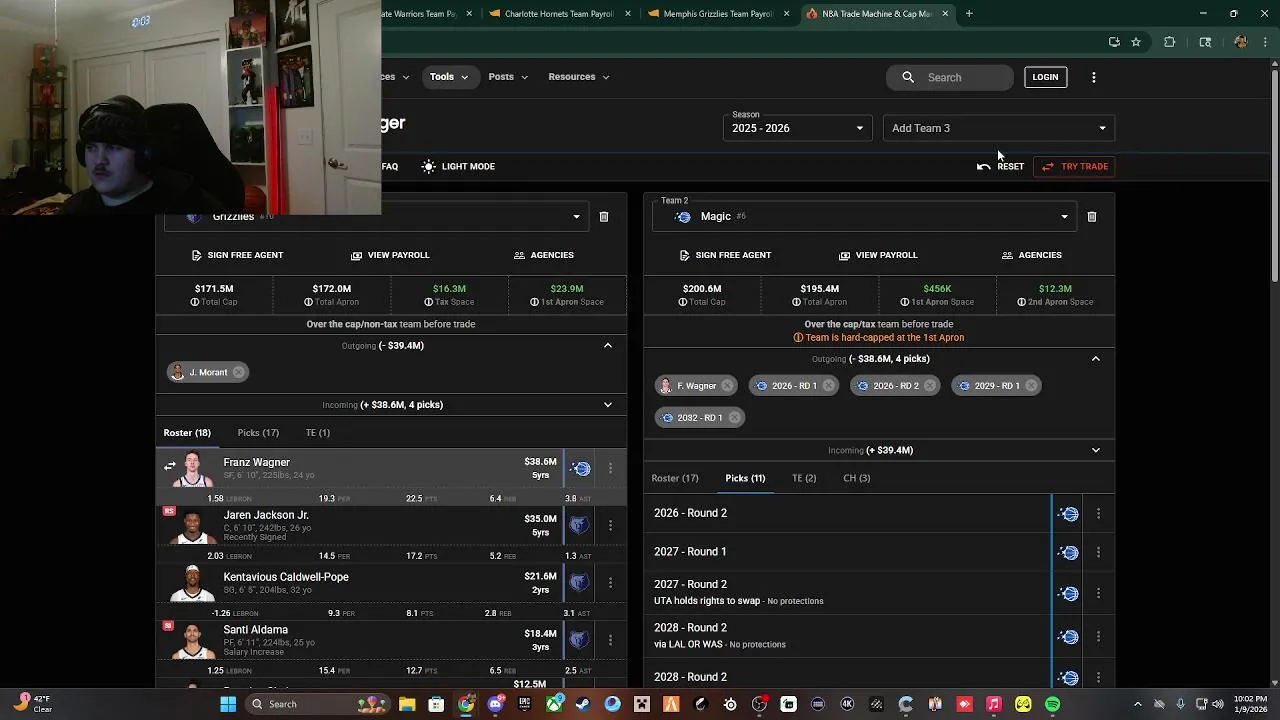Remove J. Morant from outgoing chip
Screen dimensions: 1280x720
click(238, 372)
